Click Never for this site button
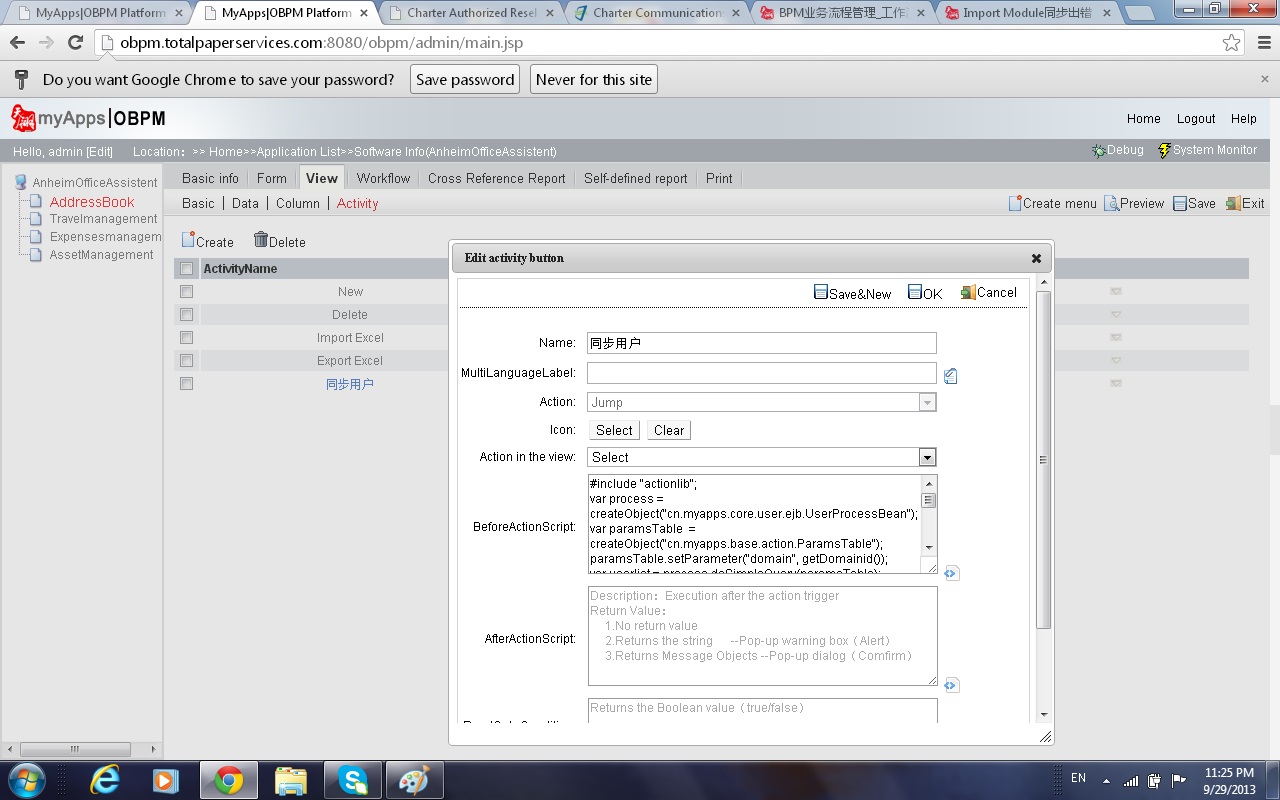This screenshot has width=1280, height=800. tap(594, 80)
